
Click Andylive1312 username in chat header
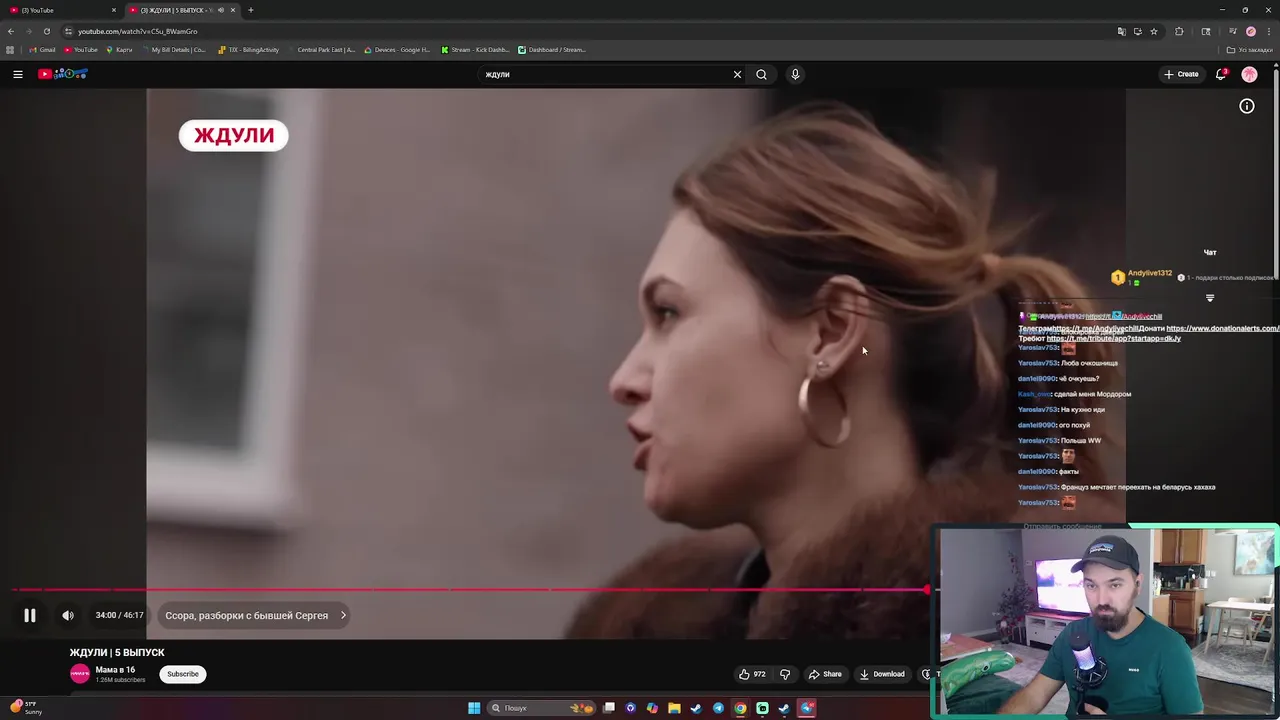click(1150, 273)
